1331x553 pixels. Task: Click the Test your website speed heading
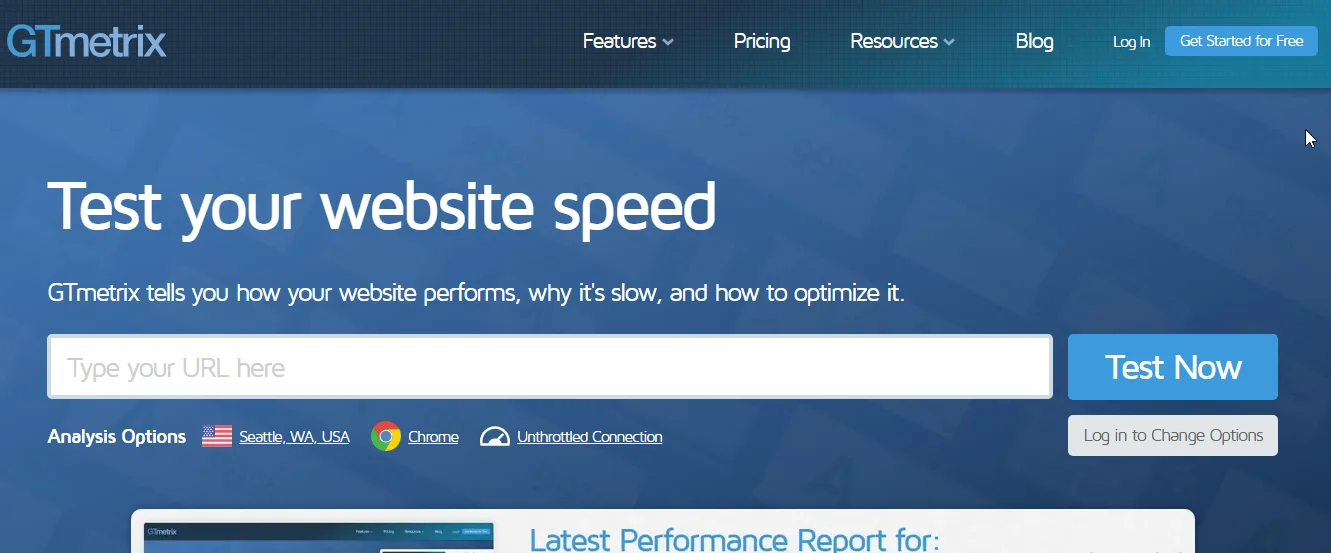pyautogui.click(x=382, y=207)
